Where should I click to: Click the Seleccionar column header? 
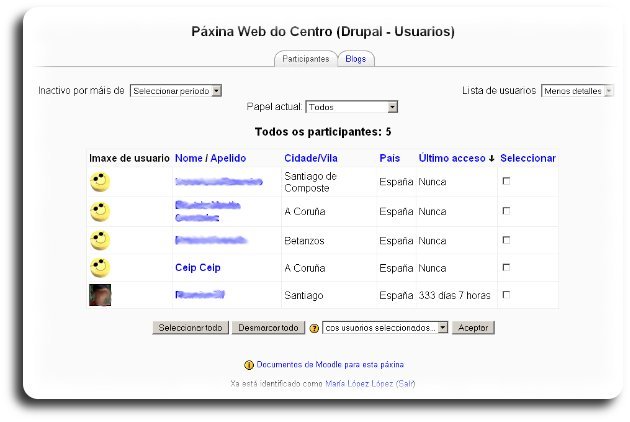[x=528, y=158]
